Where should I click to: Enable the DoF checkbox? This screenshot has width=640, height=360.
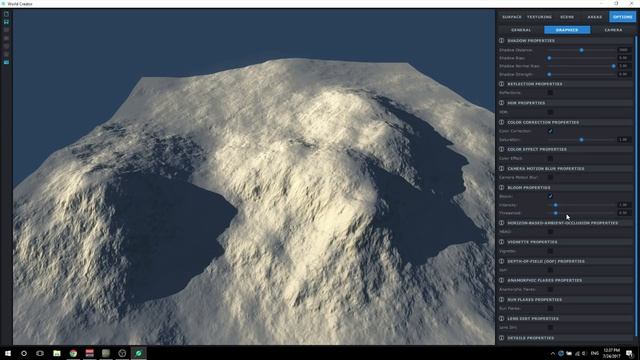point(550,270)
